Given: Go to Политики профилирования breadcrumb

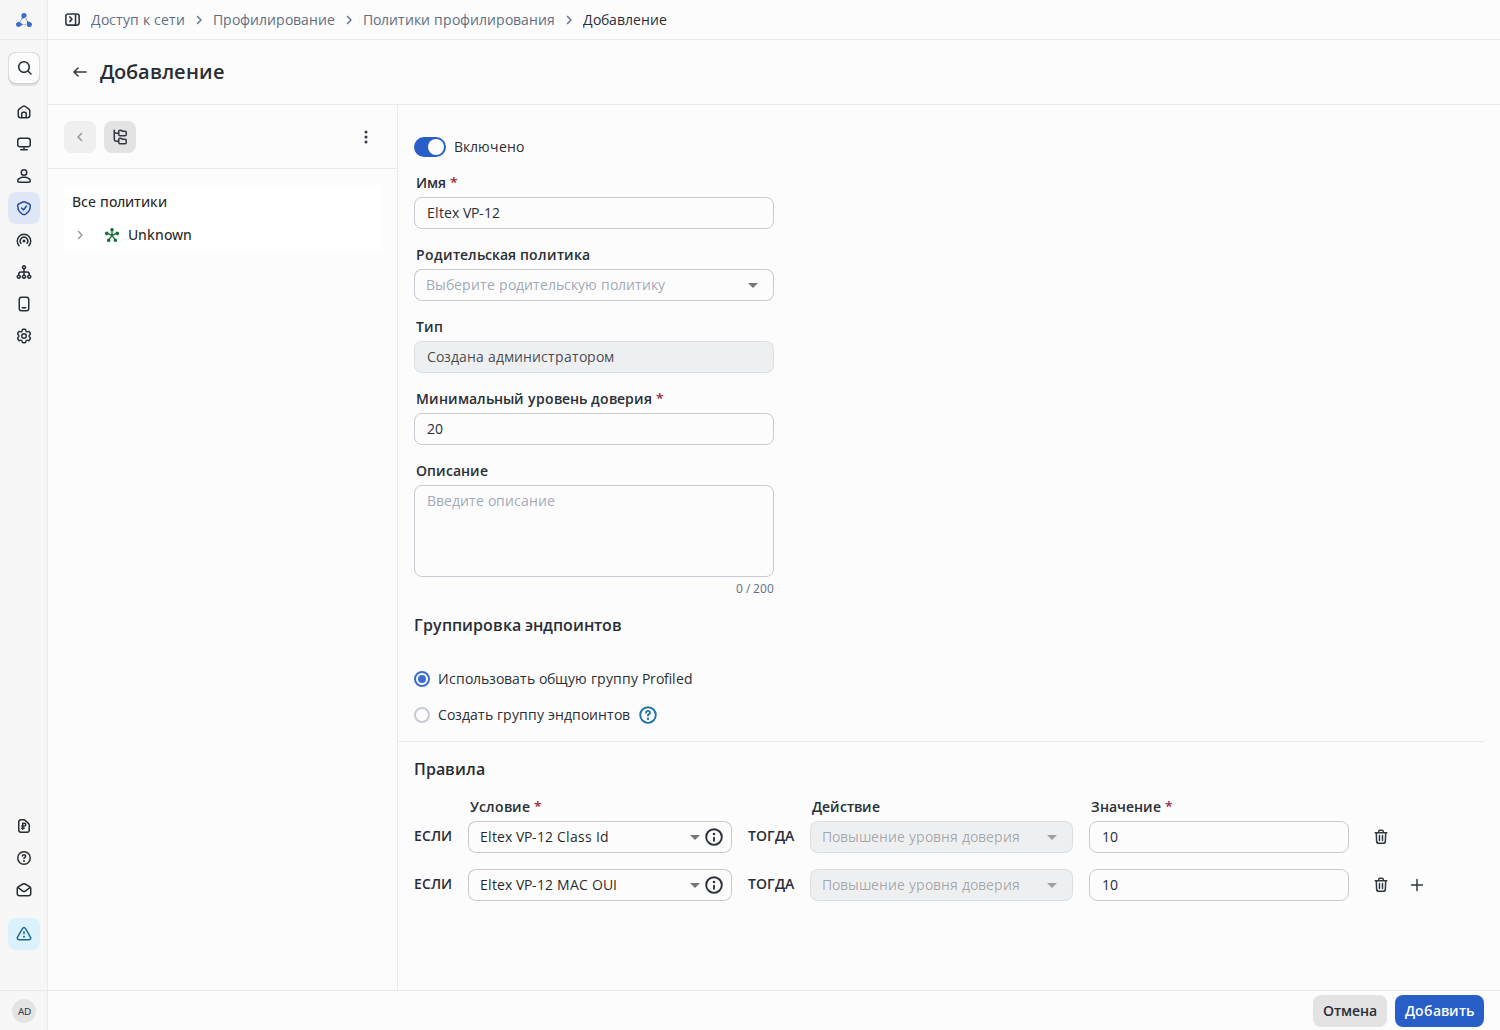Looking at the screenshot, I should pos(458,20).
